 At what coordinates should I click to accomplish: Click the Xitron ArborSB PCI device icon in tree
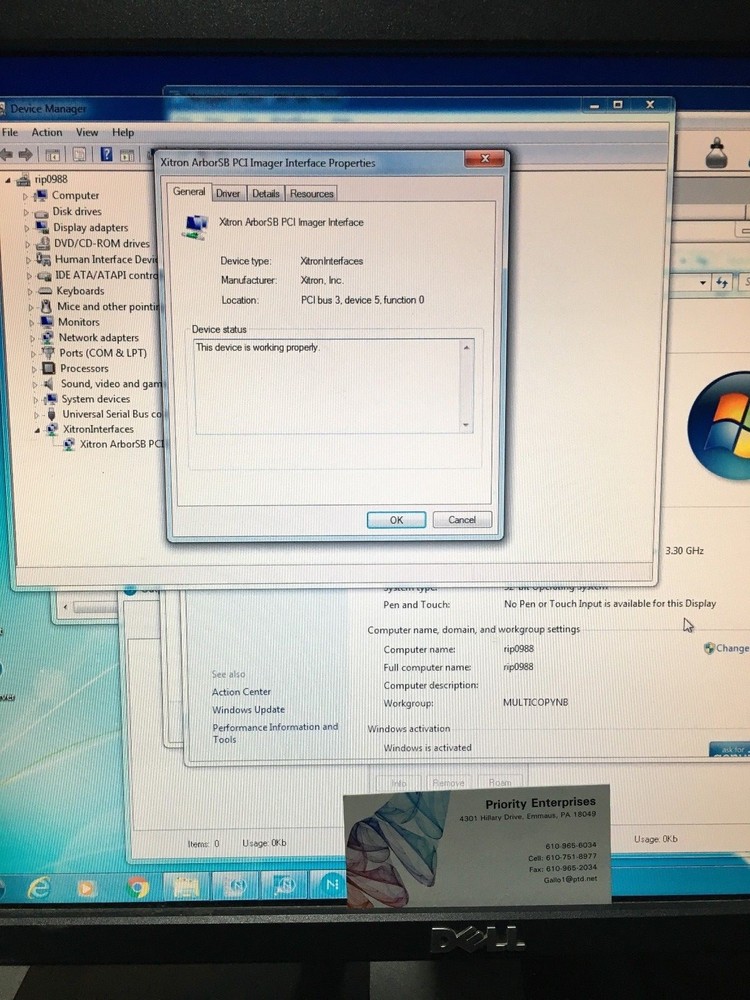[x=68, y=445]
